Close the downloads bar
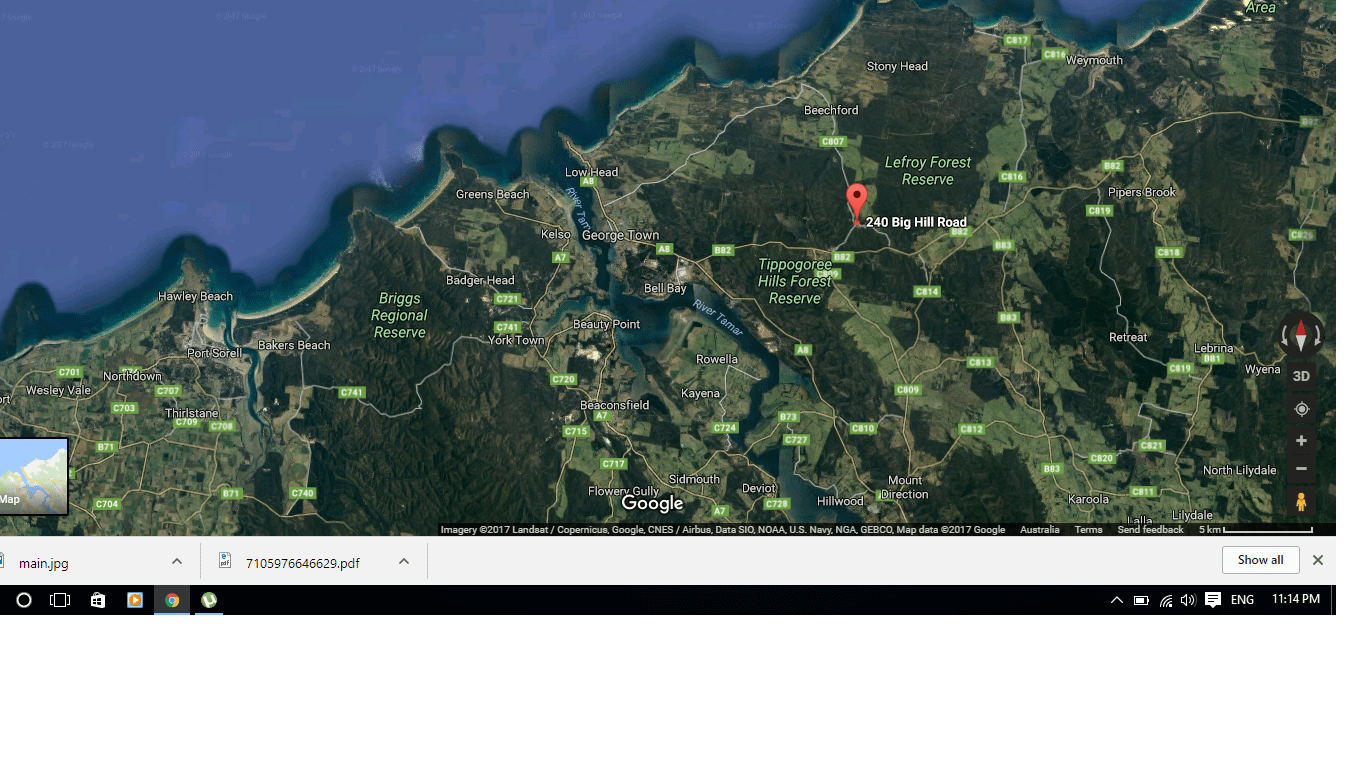 click(1317, 560)
